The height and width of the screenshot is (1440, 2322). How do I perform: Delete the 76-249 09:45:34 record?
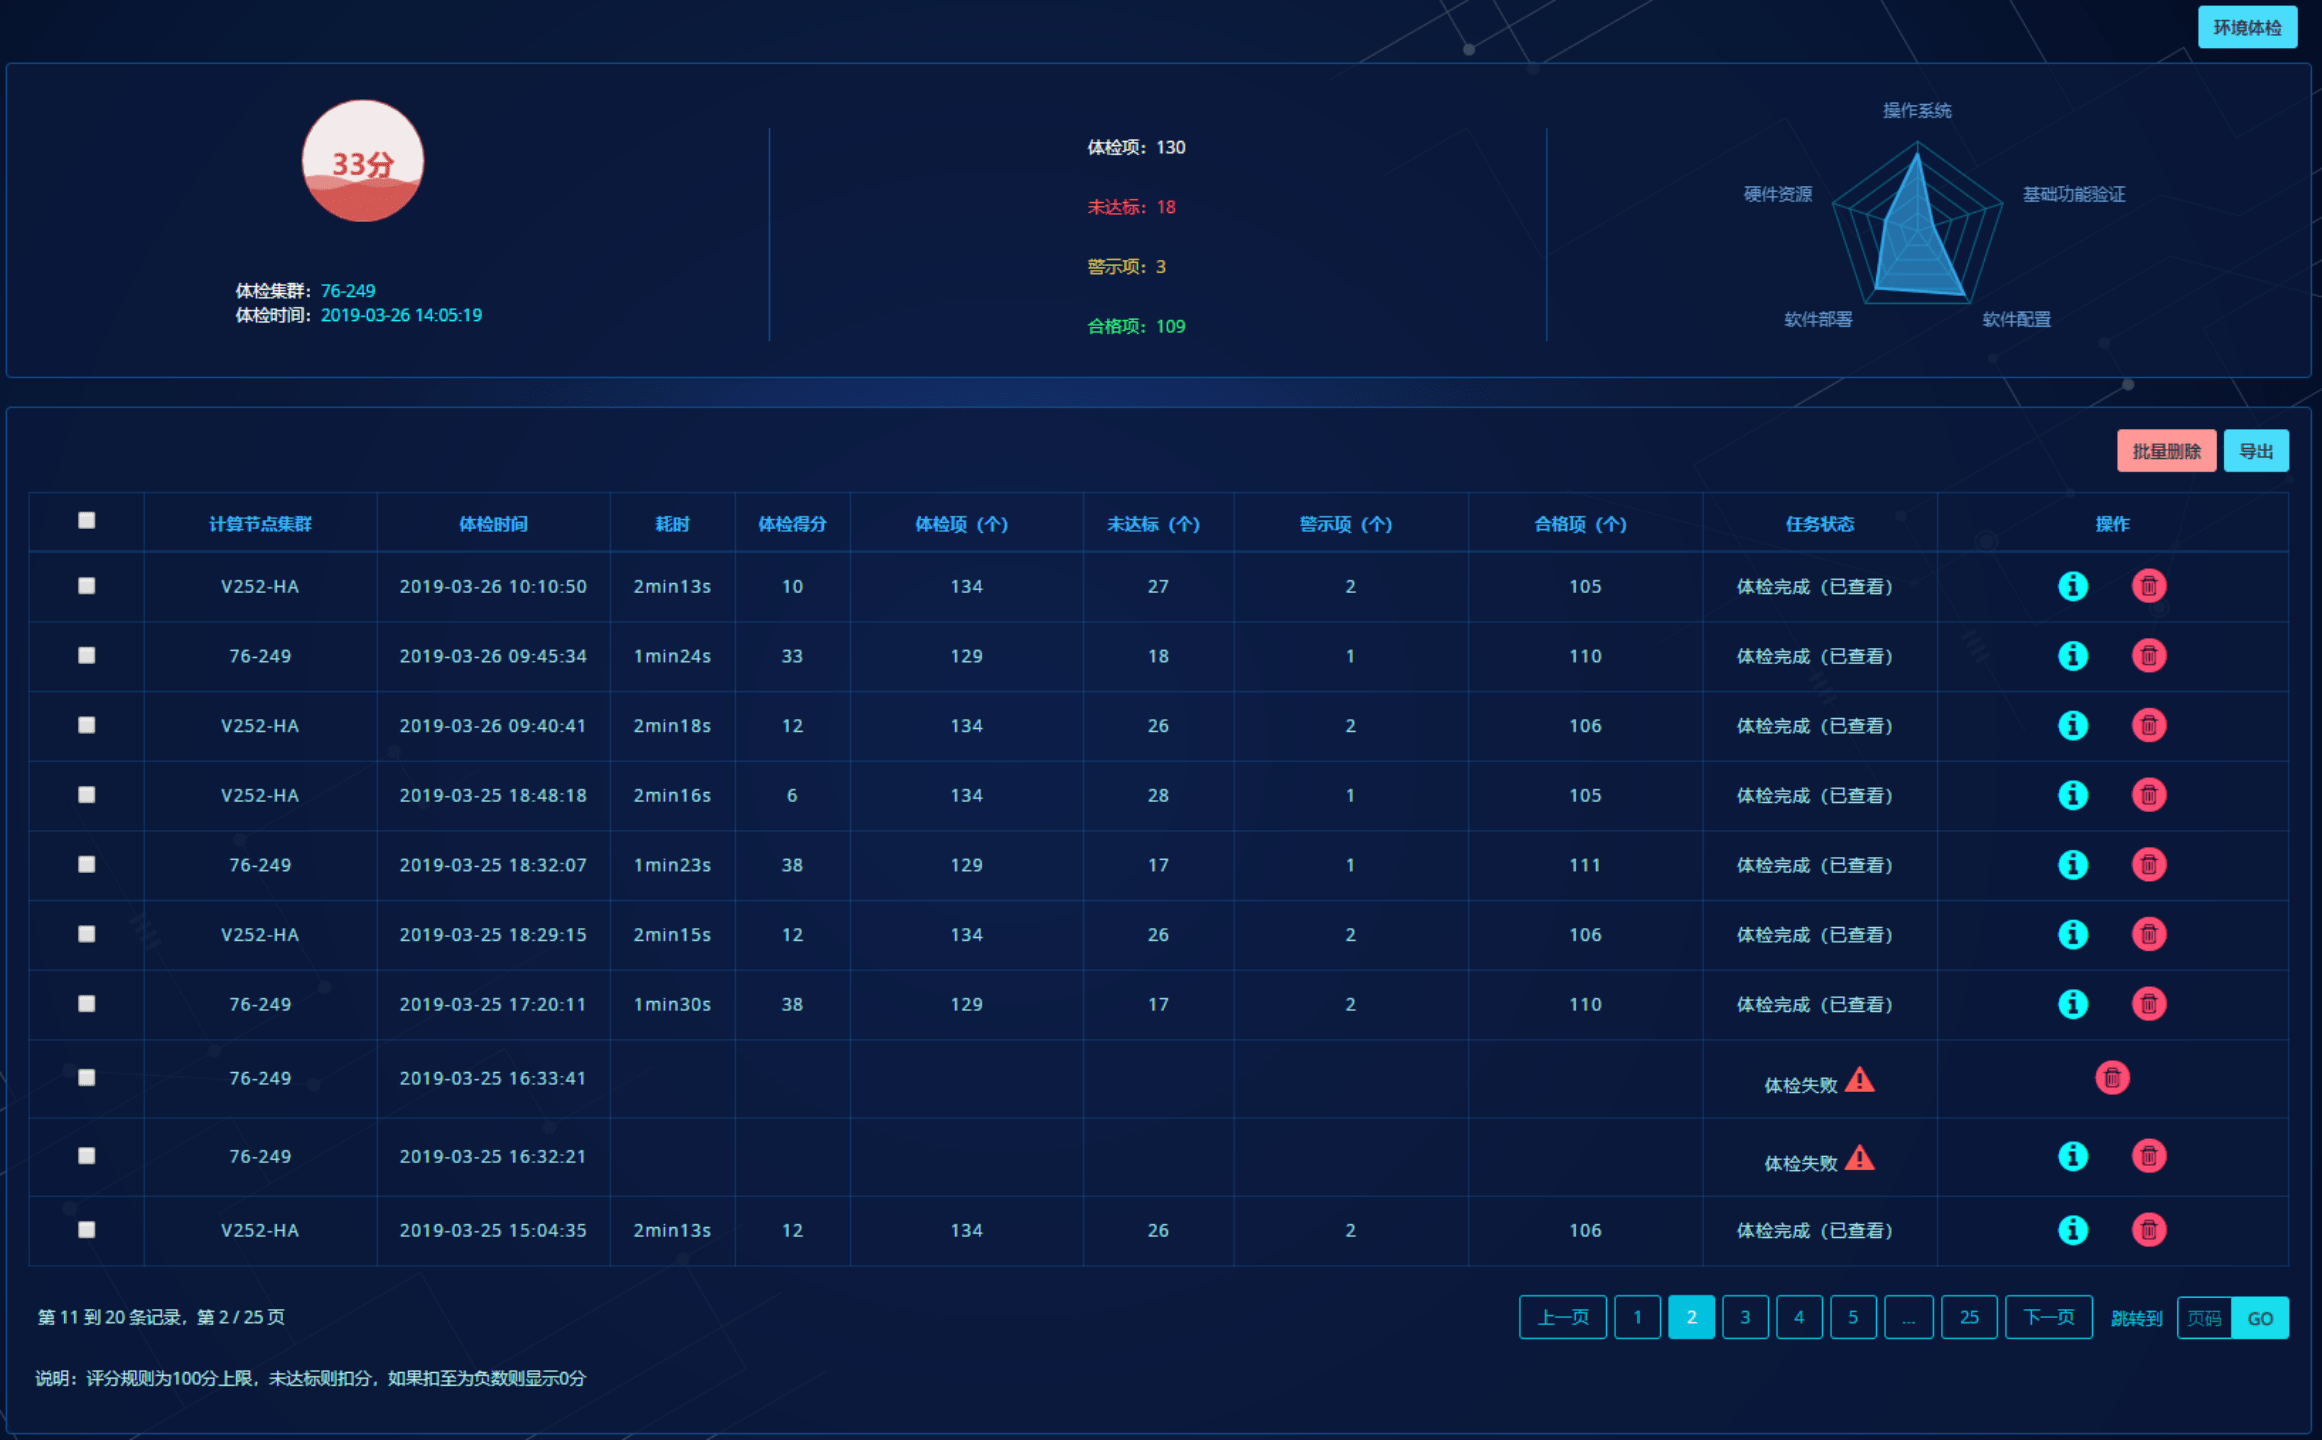(2148, 656)
